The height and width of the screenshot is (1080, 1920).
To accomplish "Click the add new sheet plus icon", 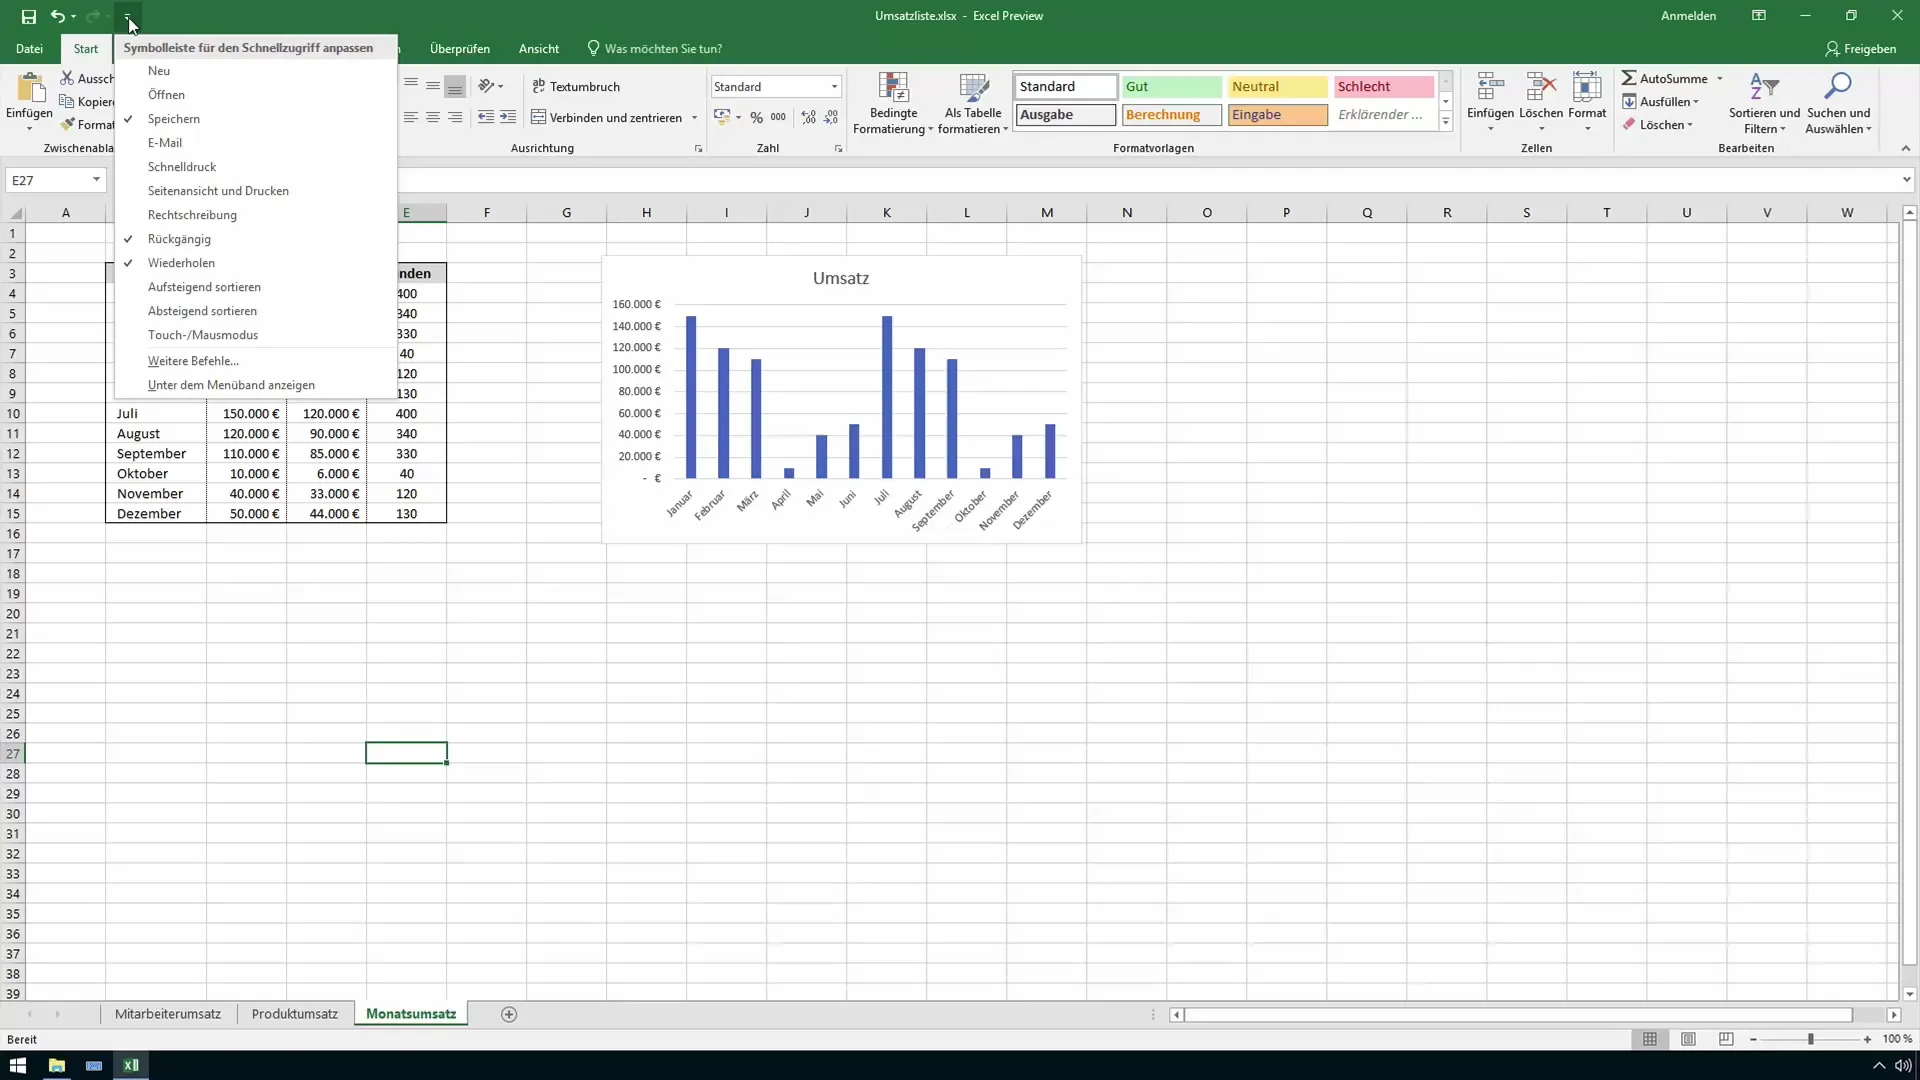I will click(x=509, y=1014).
